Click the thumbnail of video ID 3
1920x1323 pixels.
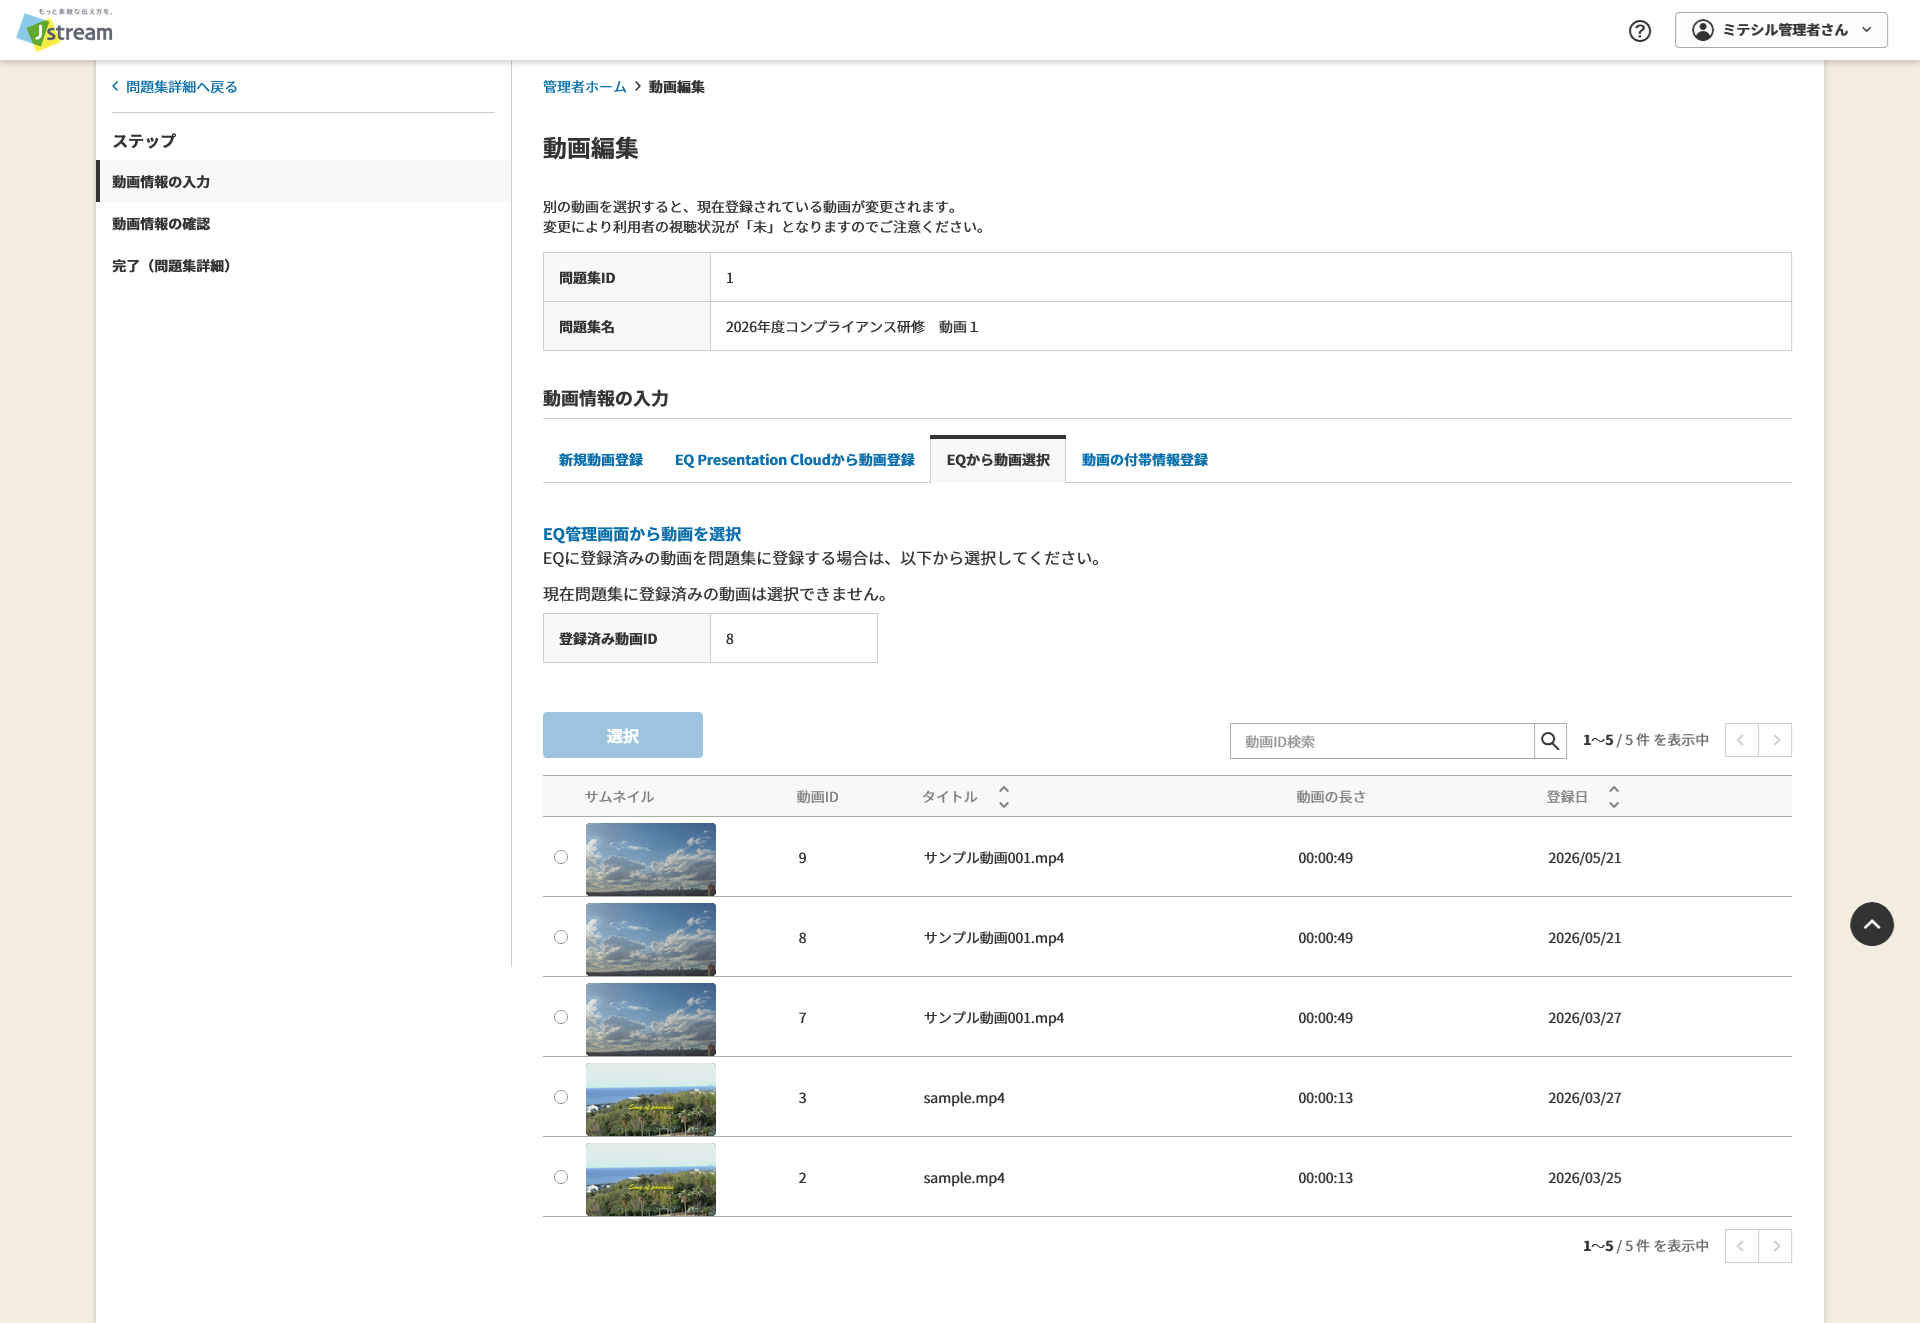coord(651,1099)
